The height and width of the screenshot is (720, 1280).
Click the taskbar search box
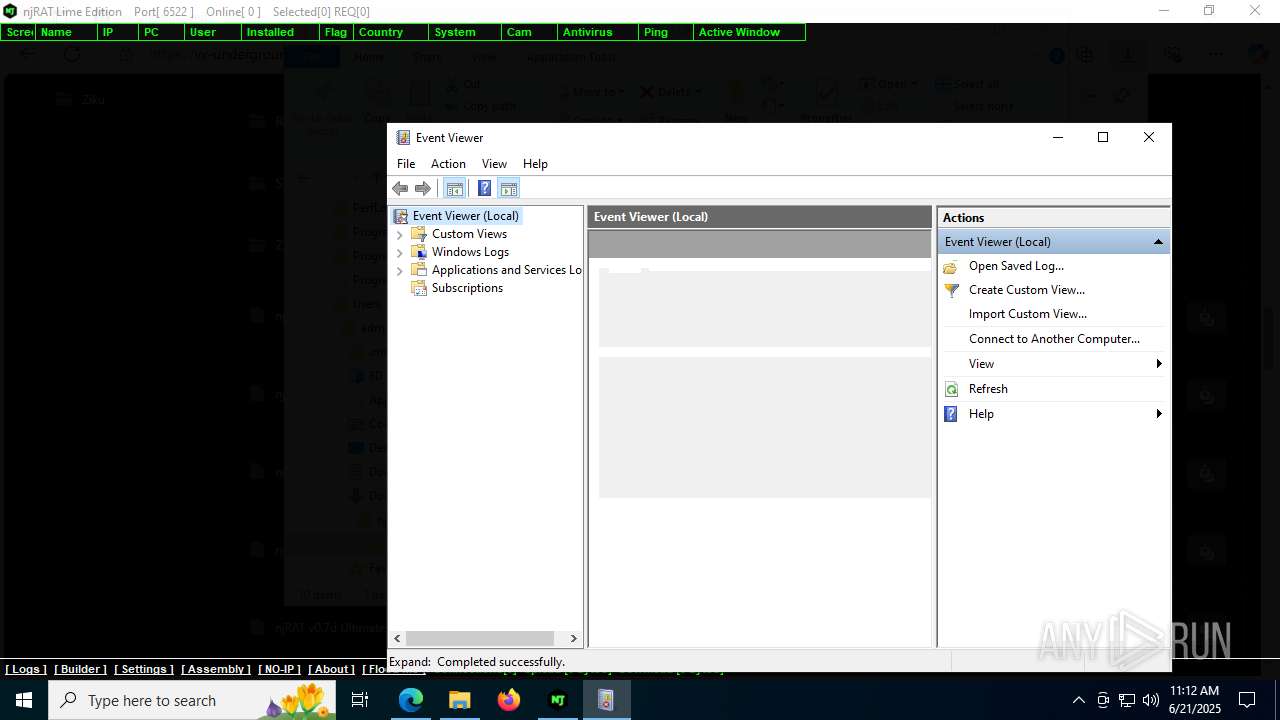[x=194, y=700]
